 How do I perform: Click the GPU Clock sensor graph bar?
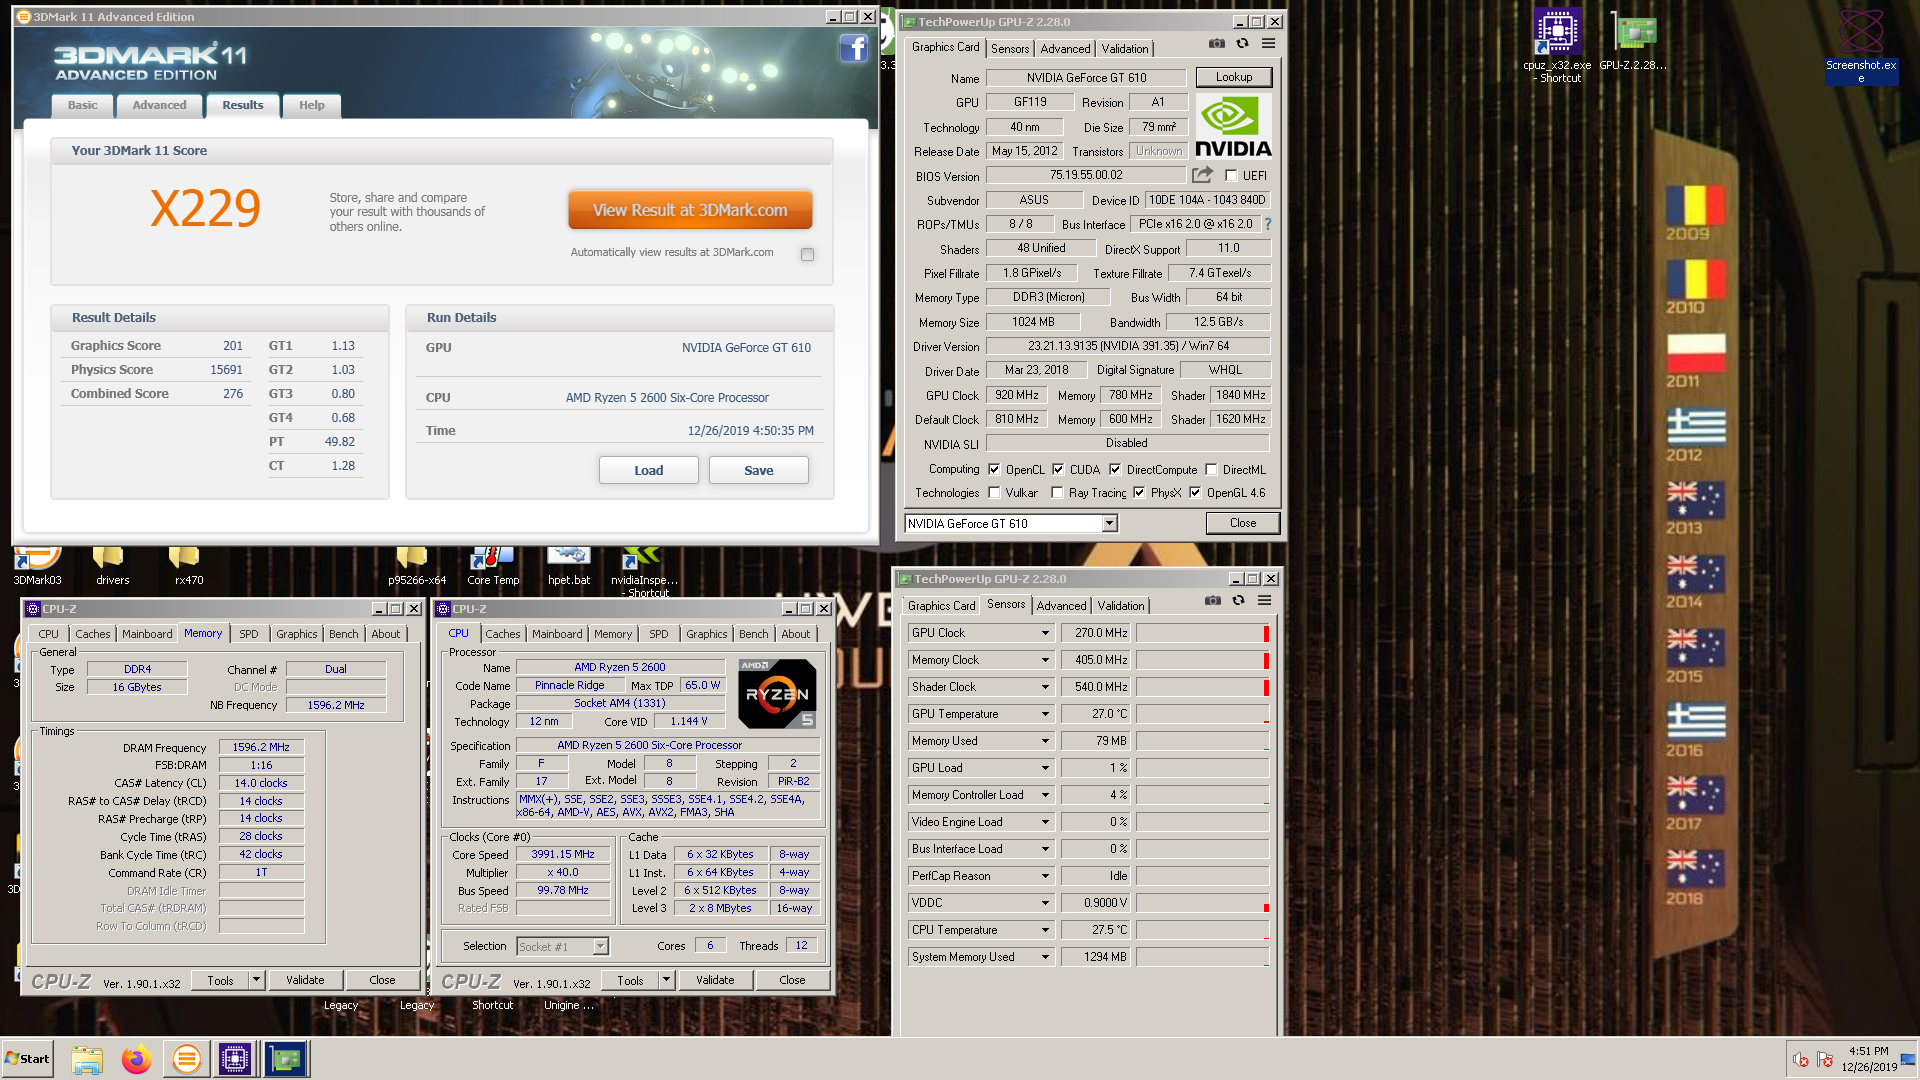[1202, 633]
